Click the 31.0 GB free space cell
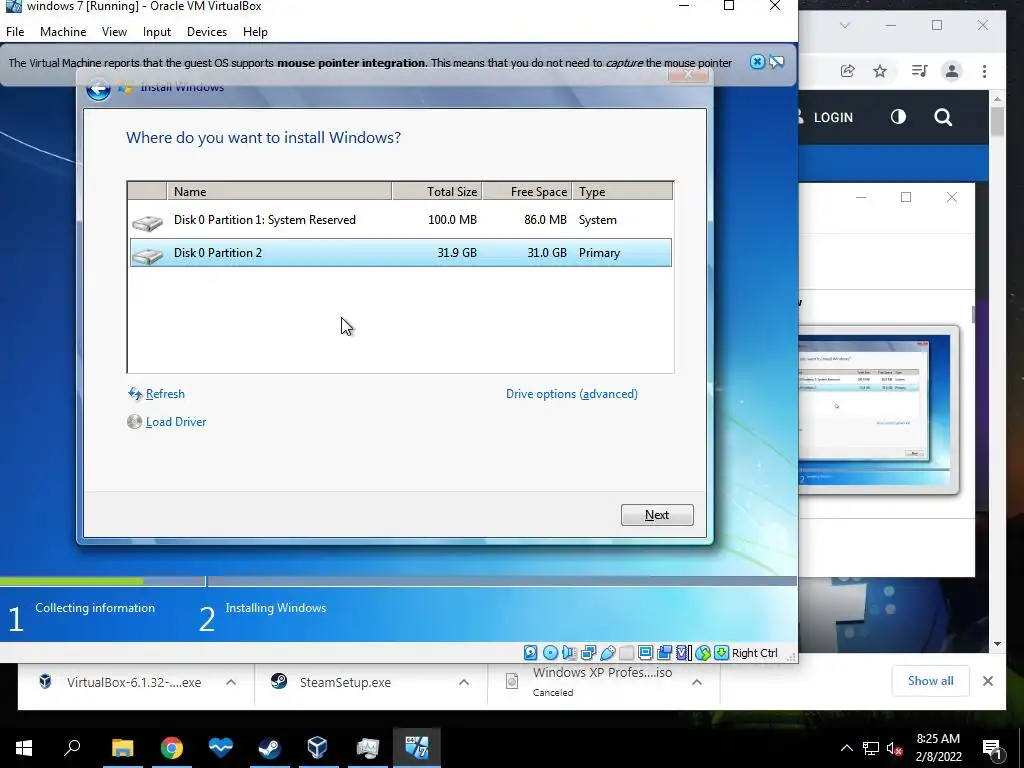 pyautogui.click(x=547, y=253)
